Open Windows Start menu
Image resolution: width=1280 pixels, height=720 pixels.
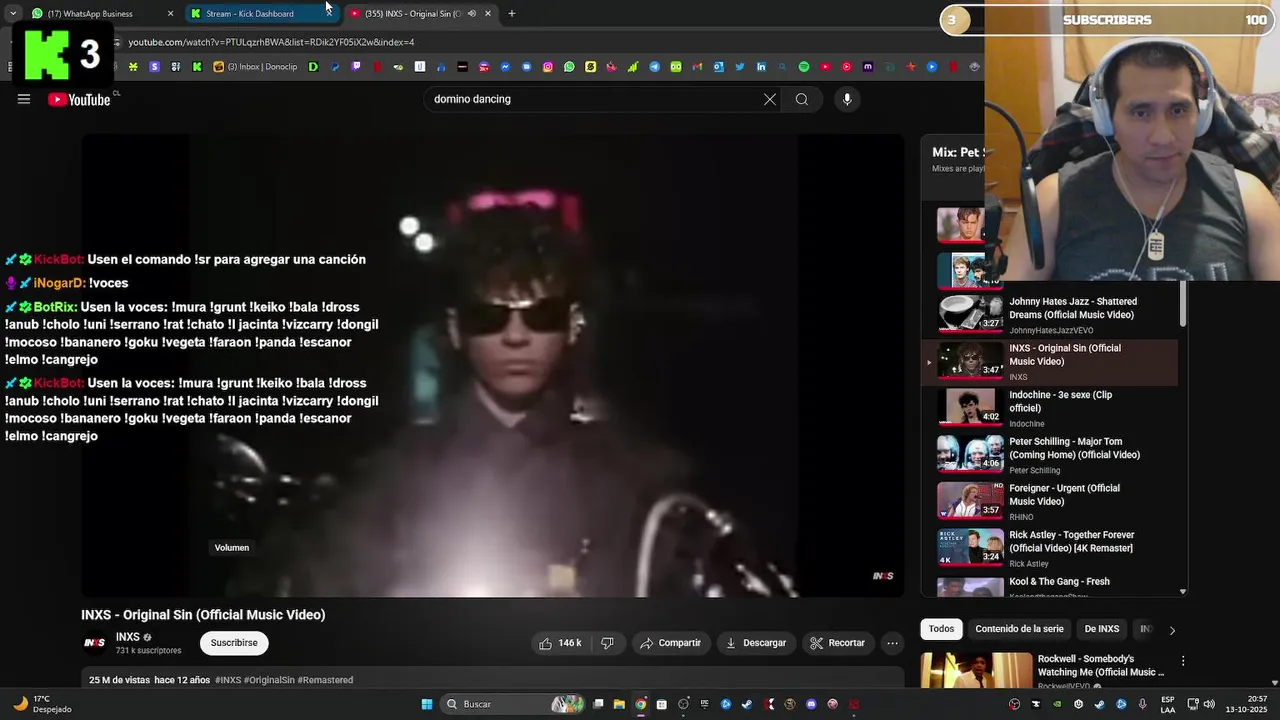point(427,704)
